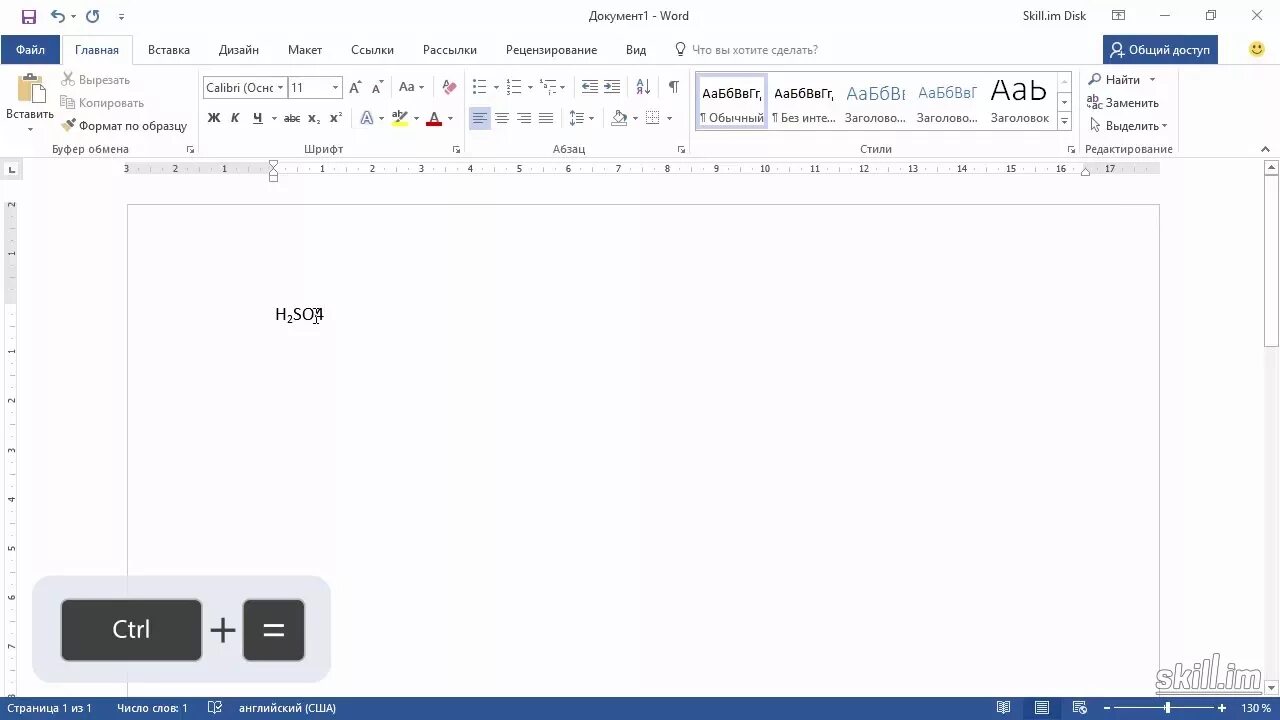Image resolution: width=1280 pixels, height=720 pixels.
Task: Open Ribbon Display Options in title bar
Action: click(1119, 16)
